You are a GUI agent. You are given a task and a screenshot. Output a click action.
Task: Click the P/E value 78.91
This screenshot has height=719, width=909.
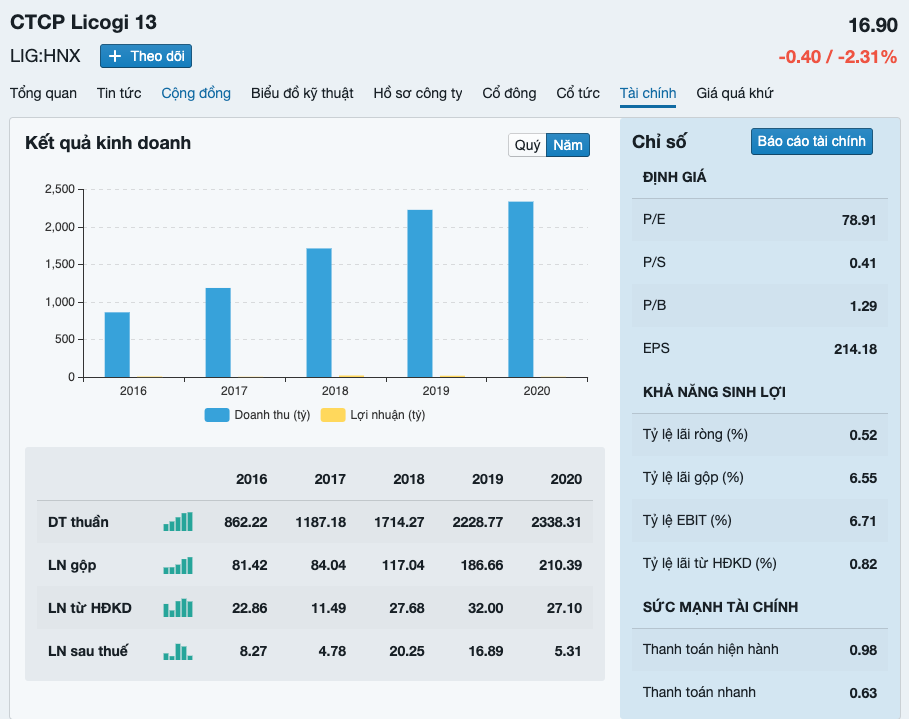tap(859, 220)
